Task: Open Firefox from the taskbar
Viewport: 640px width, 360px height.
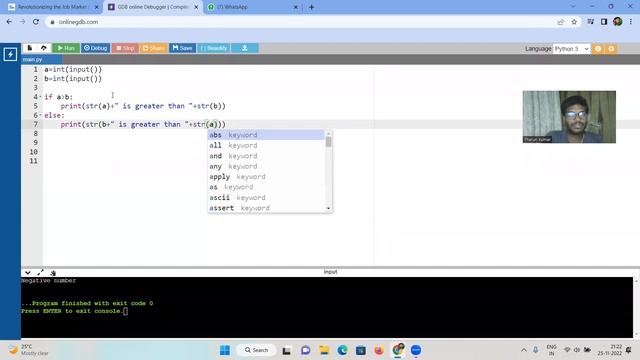Action: [379, 350]
